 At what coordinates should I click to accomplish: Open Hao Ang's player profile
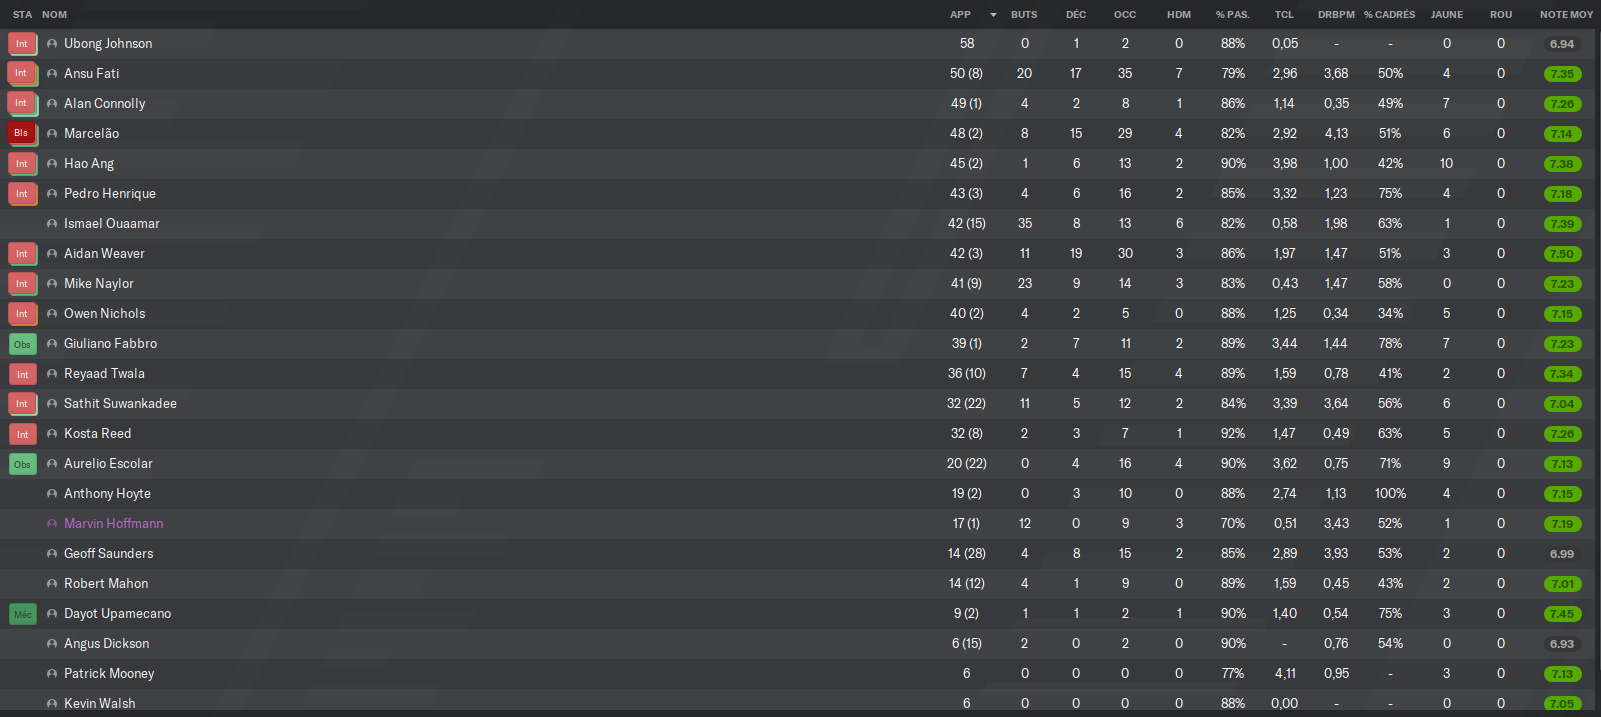(x=89, y=164)
